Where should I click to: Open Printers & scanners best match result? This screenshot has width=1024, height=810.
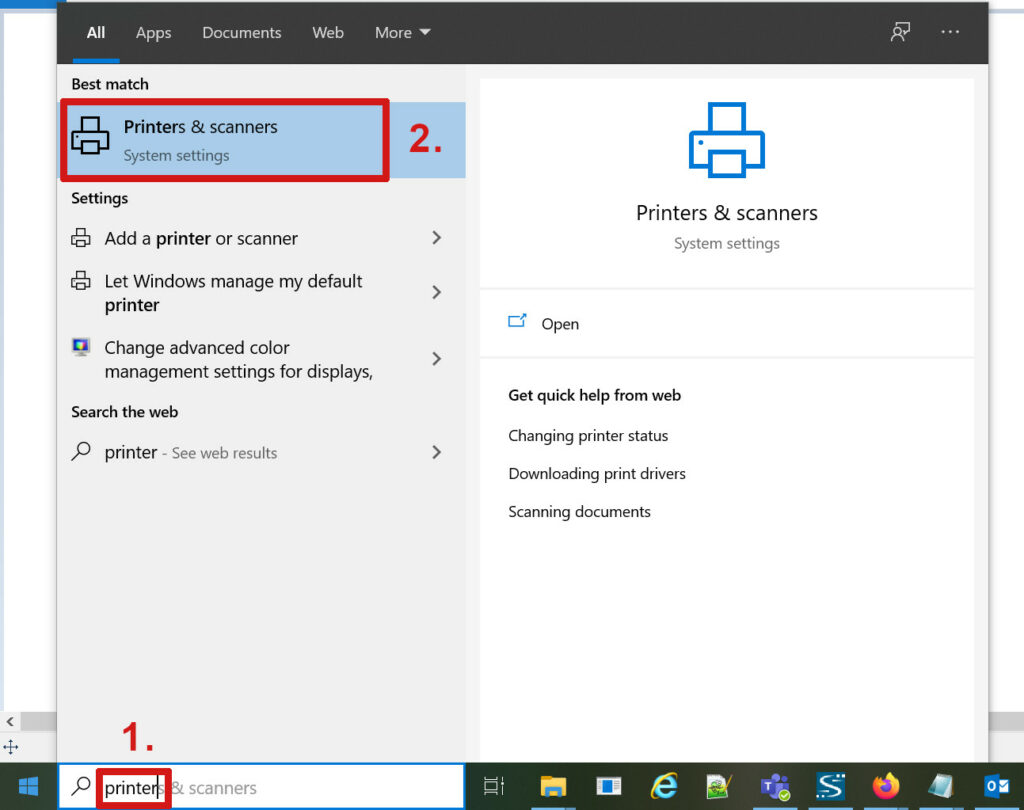tap(261, 140)
